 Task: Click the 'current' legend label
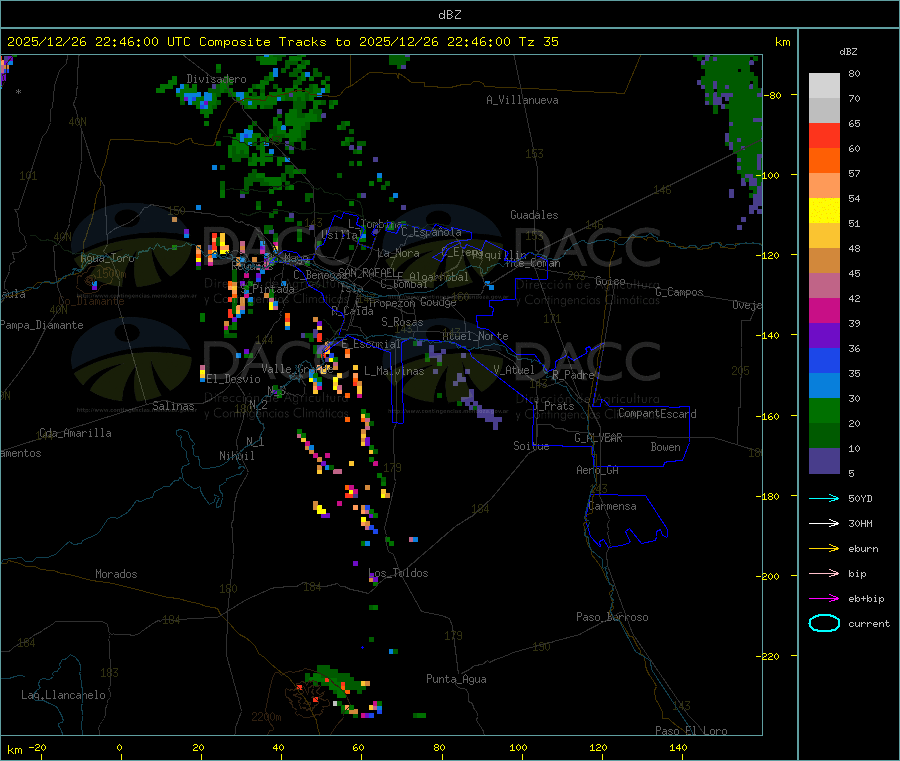pyautogui.click(x=869, y=623)
